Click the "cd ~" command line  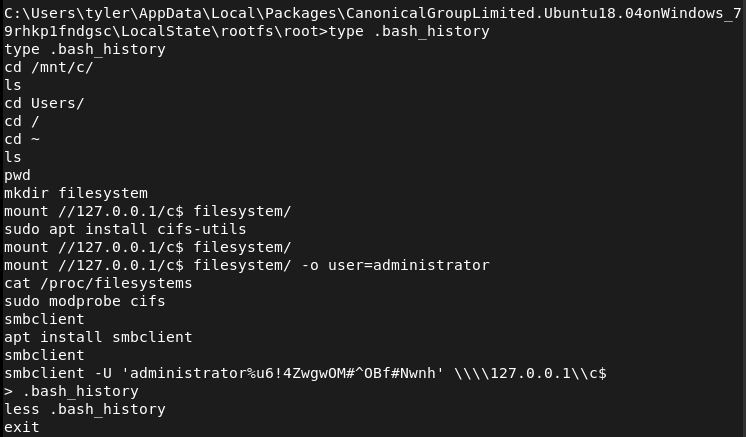click(22, 139)
